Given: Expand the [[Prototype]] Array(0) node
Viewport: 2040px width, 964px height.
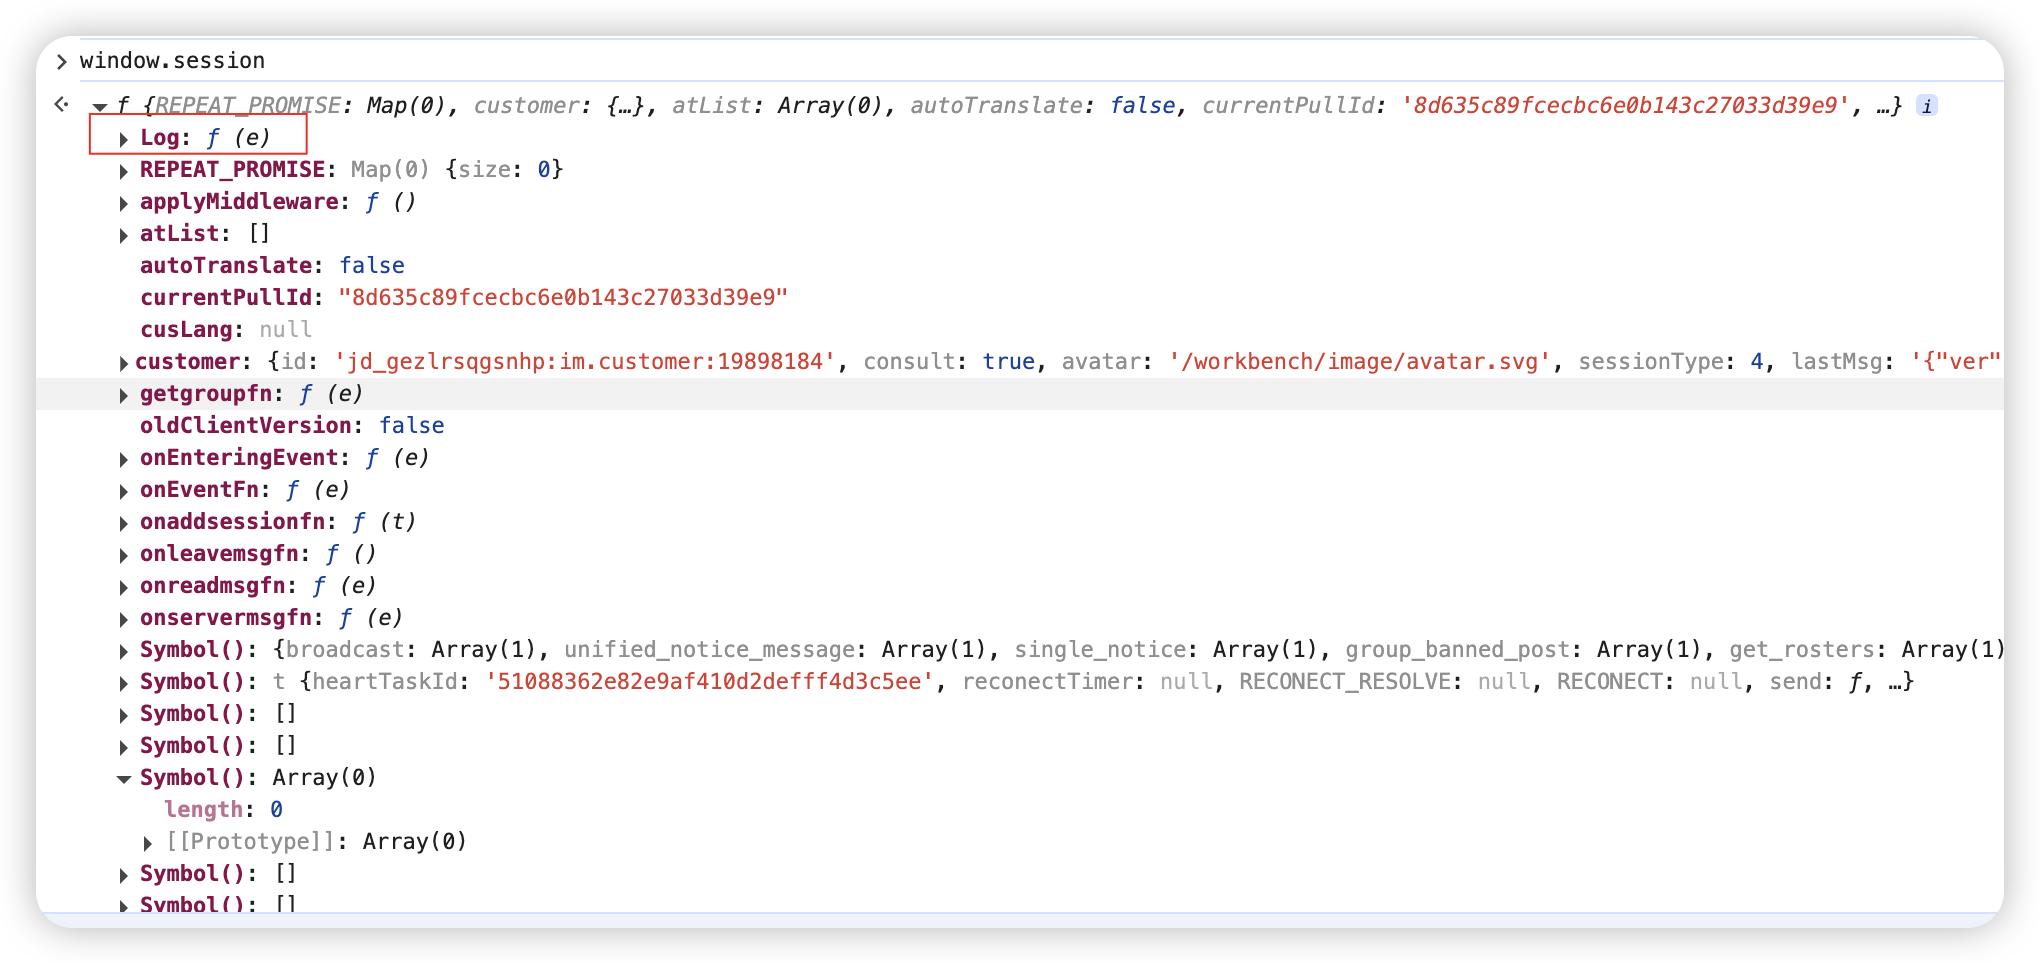Looking at the screenshot, I should [148, 843].
